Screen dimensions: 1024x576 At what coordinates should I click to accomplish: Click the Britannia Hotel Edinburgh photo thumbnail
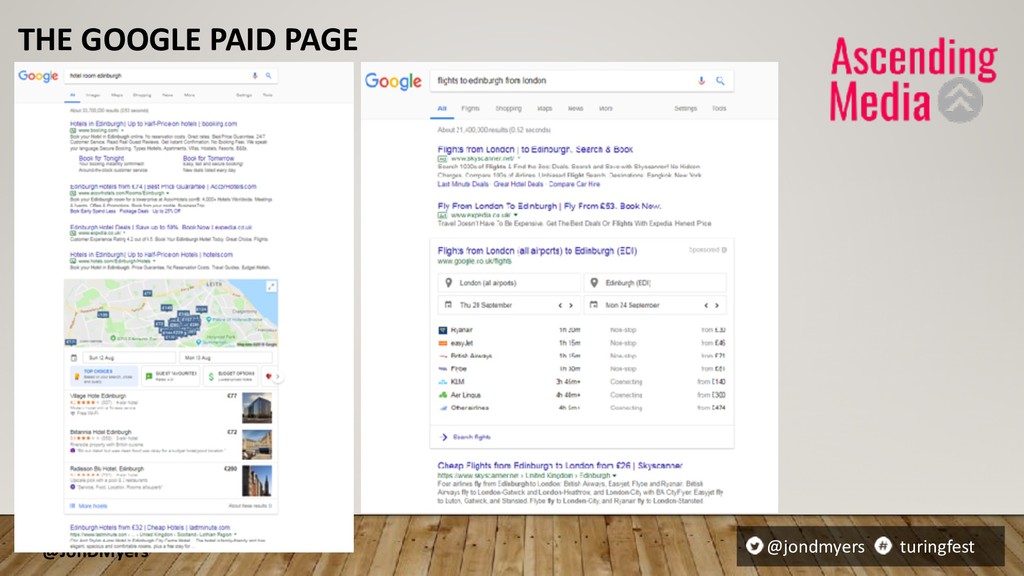[x=257, y=445]
